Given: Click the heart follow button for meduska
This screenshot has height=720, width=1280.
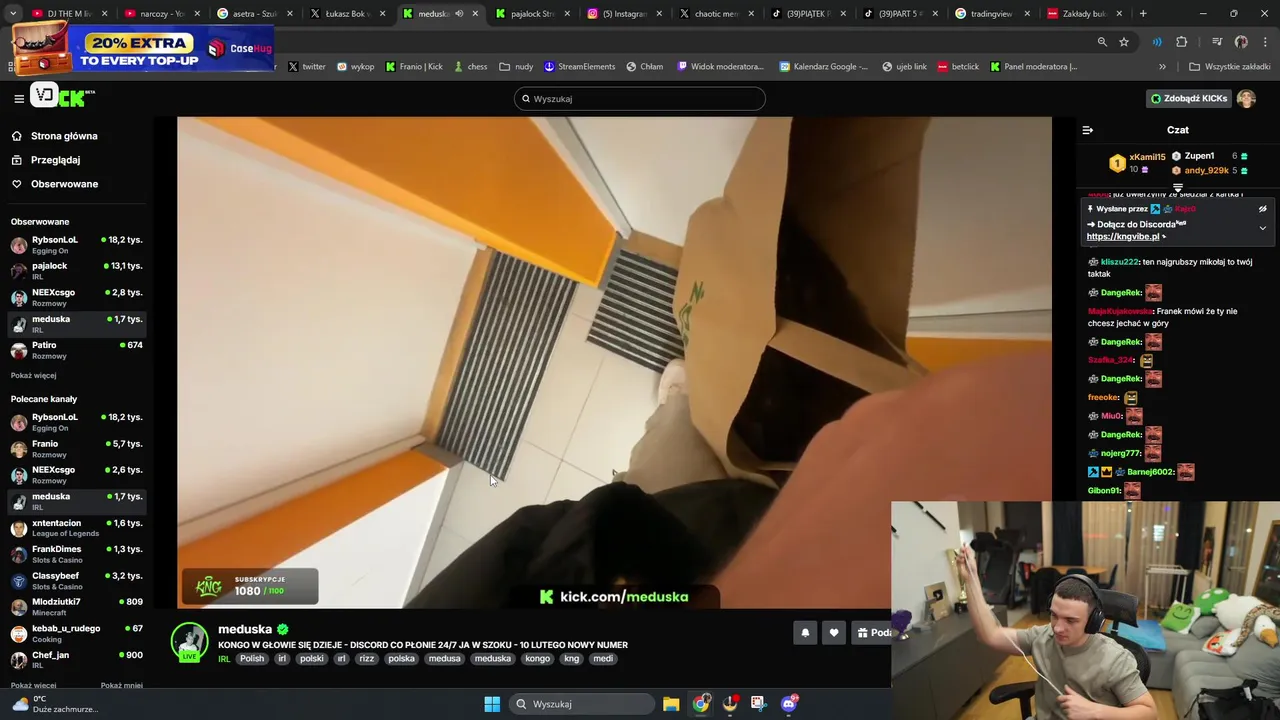Looking at the screenshot, I should 834,632.
